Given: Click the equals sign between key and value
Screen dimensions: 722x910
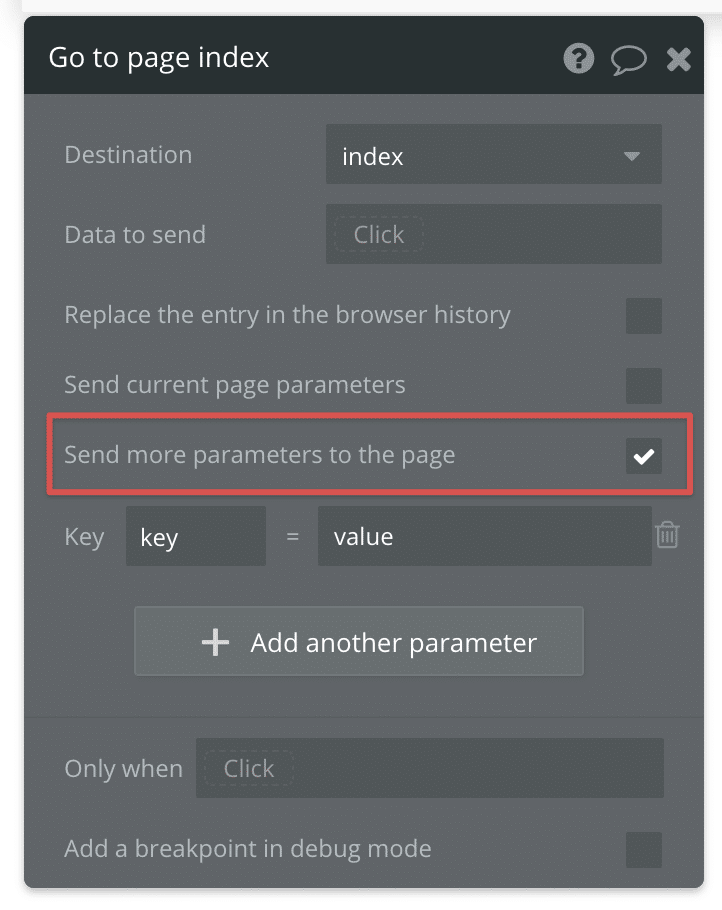Looking at the screenshot, I should tap(290, 536).
